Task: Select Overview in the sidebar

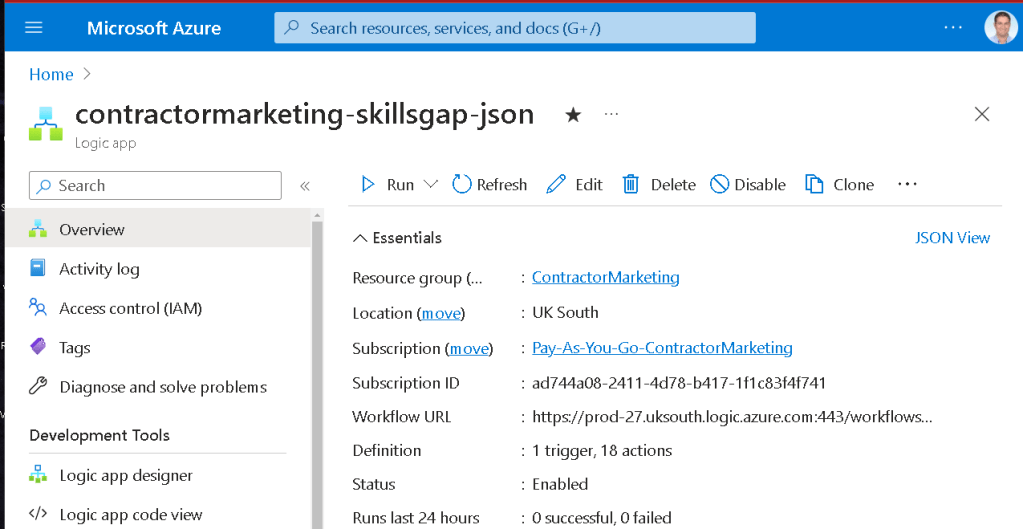Action: 158,229
